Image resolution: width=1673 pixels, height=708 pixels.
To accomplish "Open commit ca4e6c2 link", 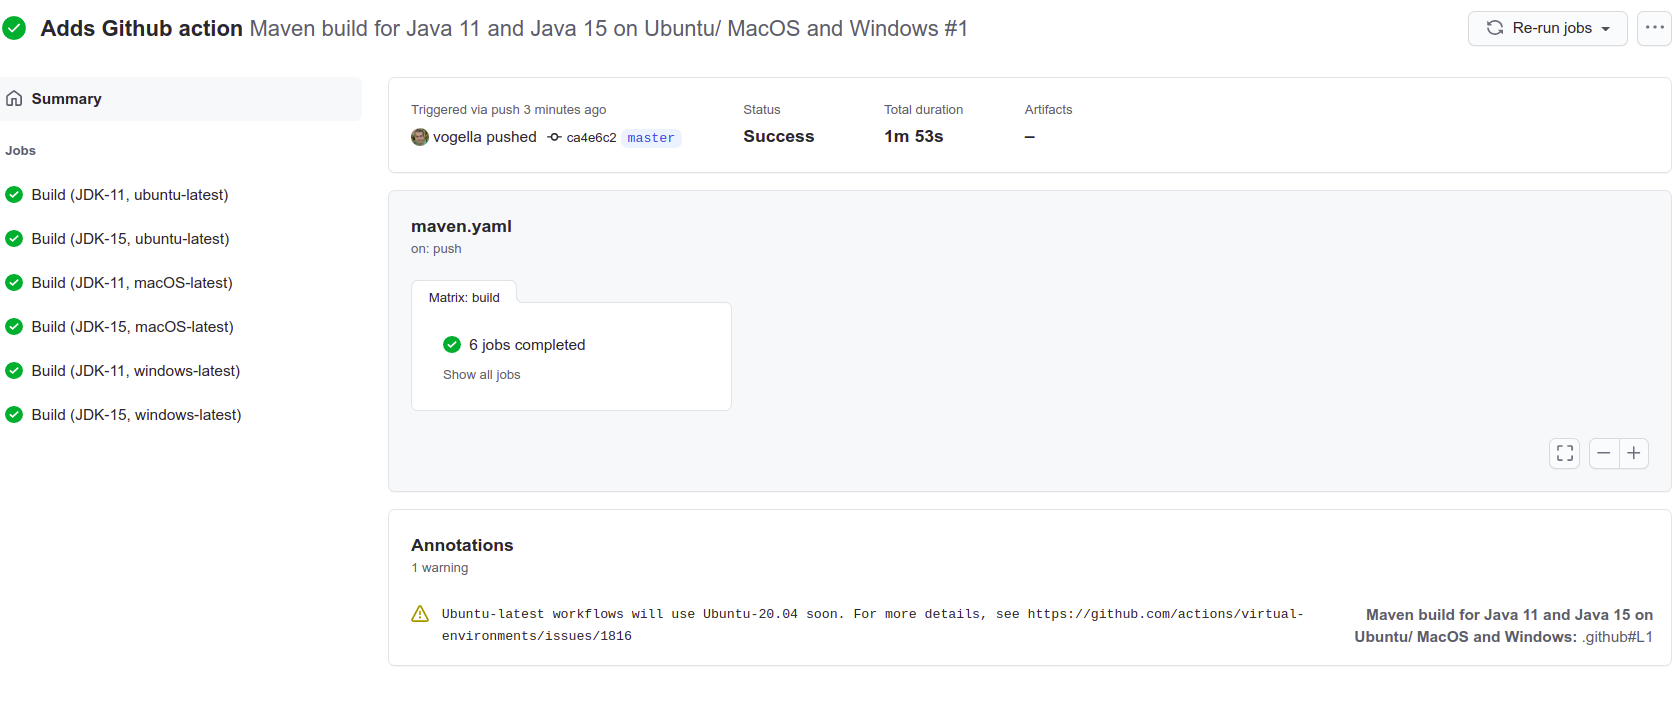I will point(591,138).
